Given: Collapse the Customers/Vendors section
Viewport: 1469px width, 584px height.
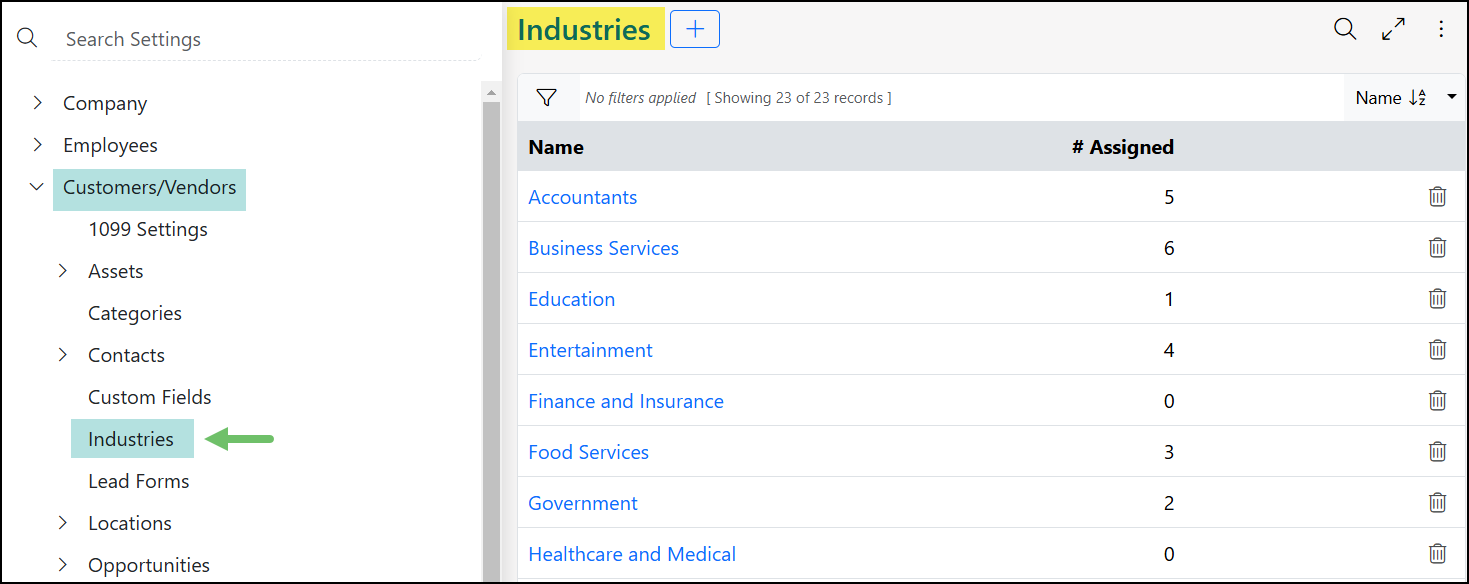Looking at the screenshot, I should point(37,186).
